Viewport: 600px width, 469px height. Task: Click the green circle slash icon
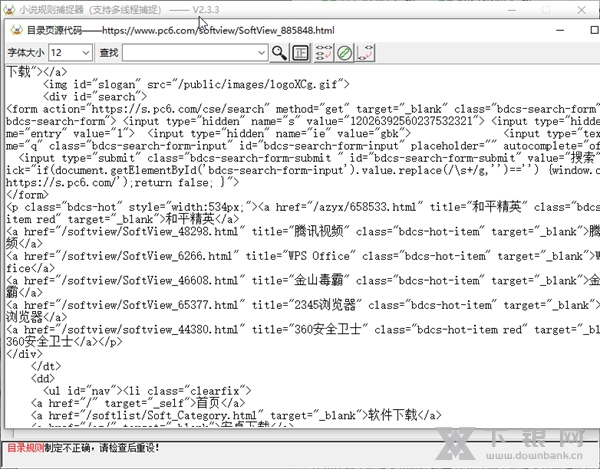tap(345, 52)
